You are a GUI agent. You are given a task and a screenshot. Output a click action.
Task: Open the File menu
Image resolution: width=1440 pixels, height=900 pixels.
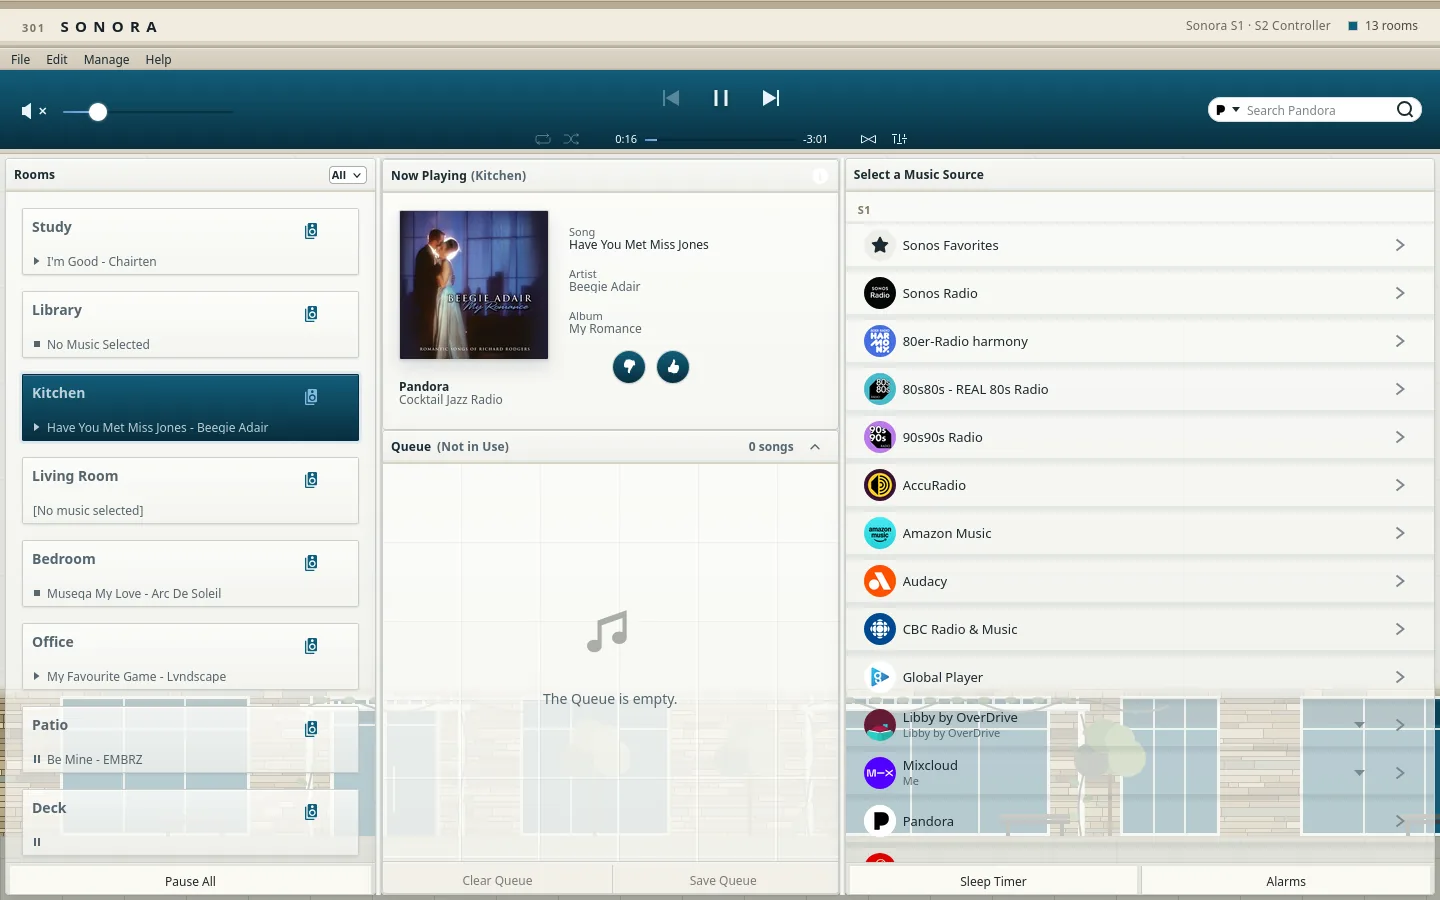21,59
